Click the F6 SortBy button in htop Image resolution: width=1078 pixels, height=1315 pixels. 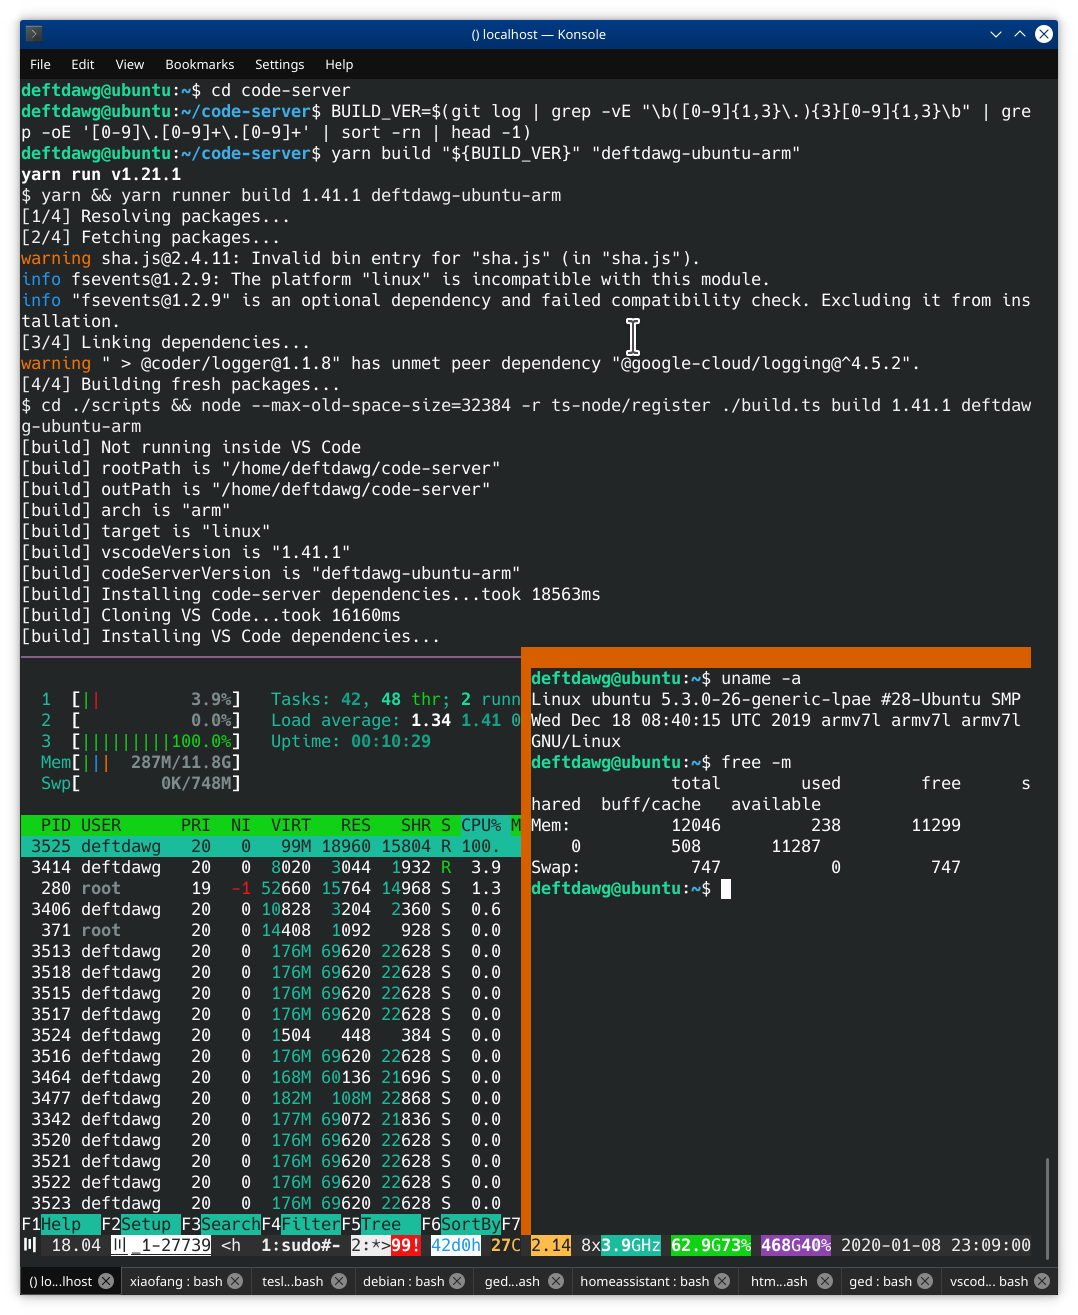coord(461,1224)
